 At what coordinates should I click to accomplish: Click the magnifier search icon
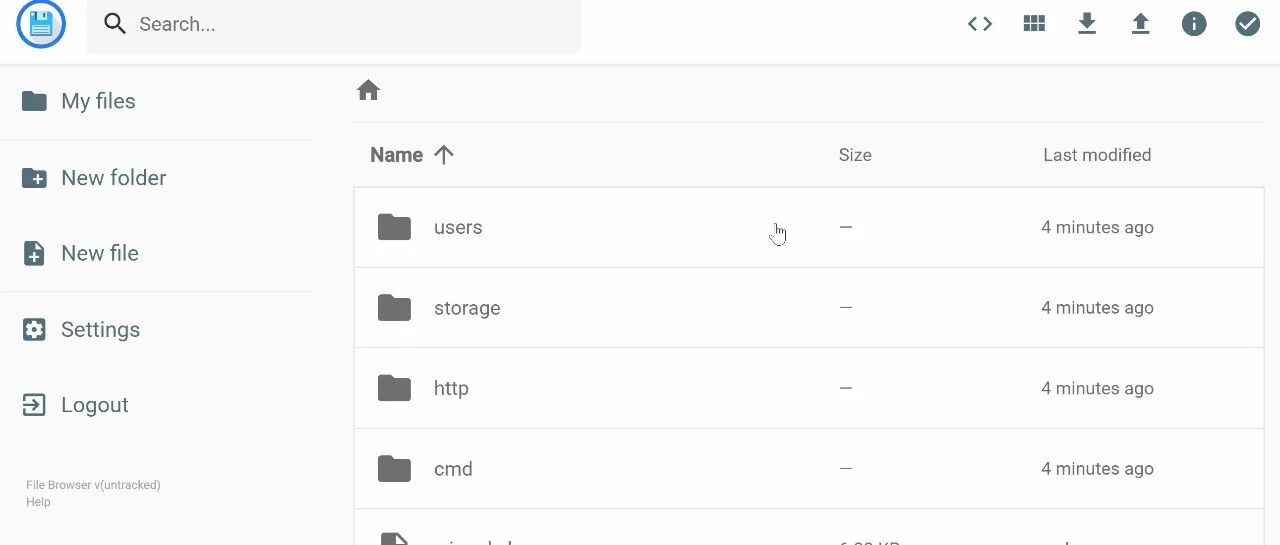point(115,24)
